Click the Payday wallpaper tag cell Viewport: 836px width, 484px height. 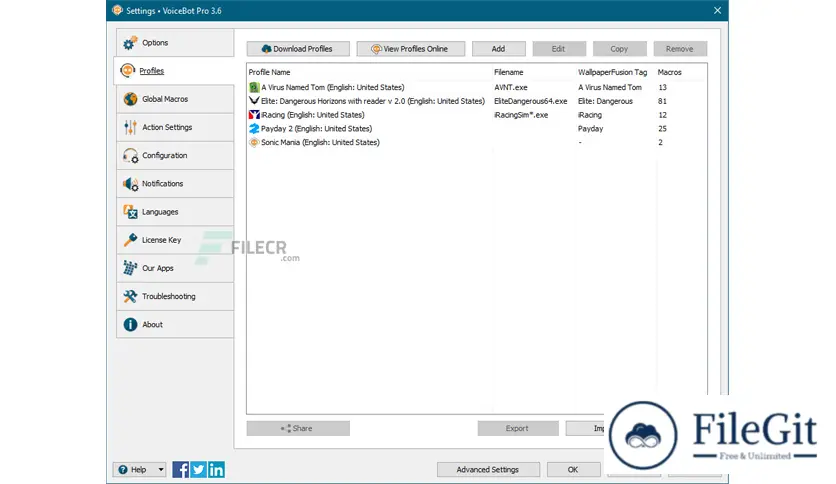[591, 129]
